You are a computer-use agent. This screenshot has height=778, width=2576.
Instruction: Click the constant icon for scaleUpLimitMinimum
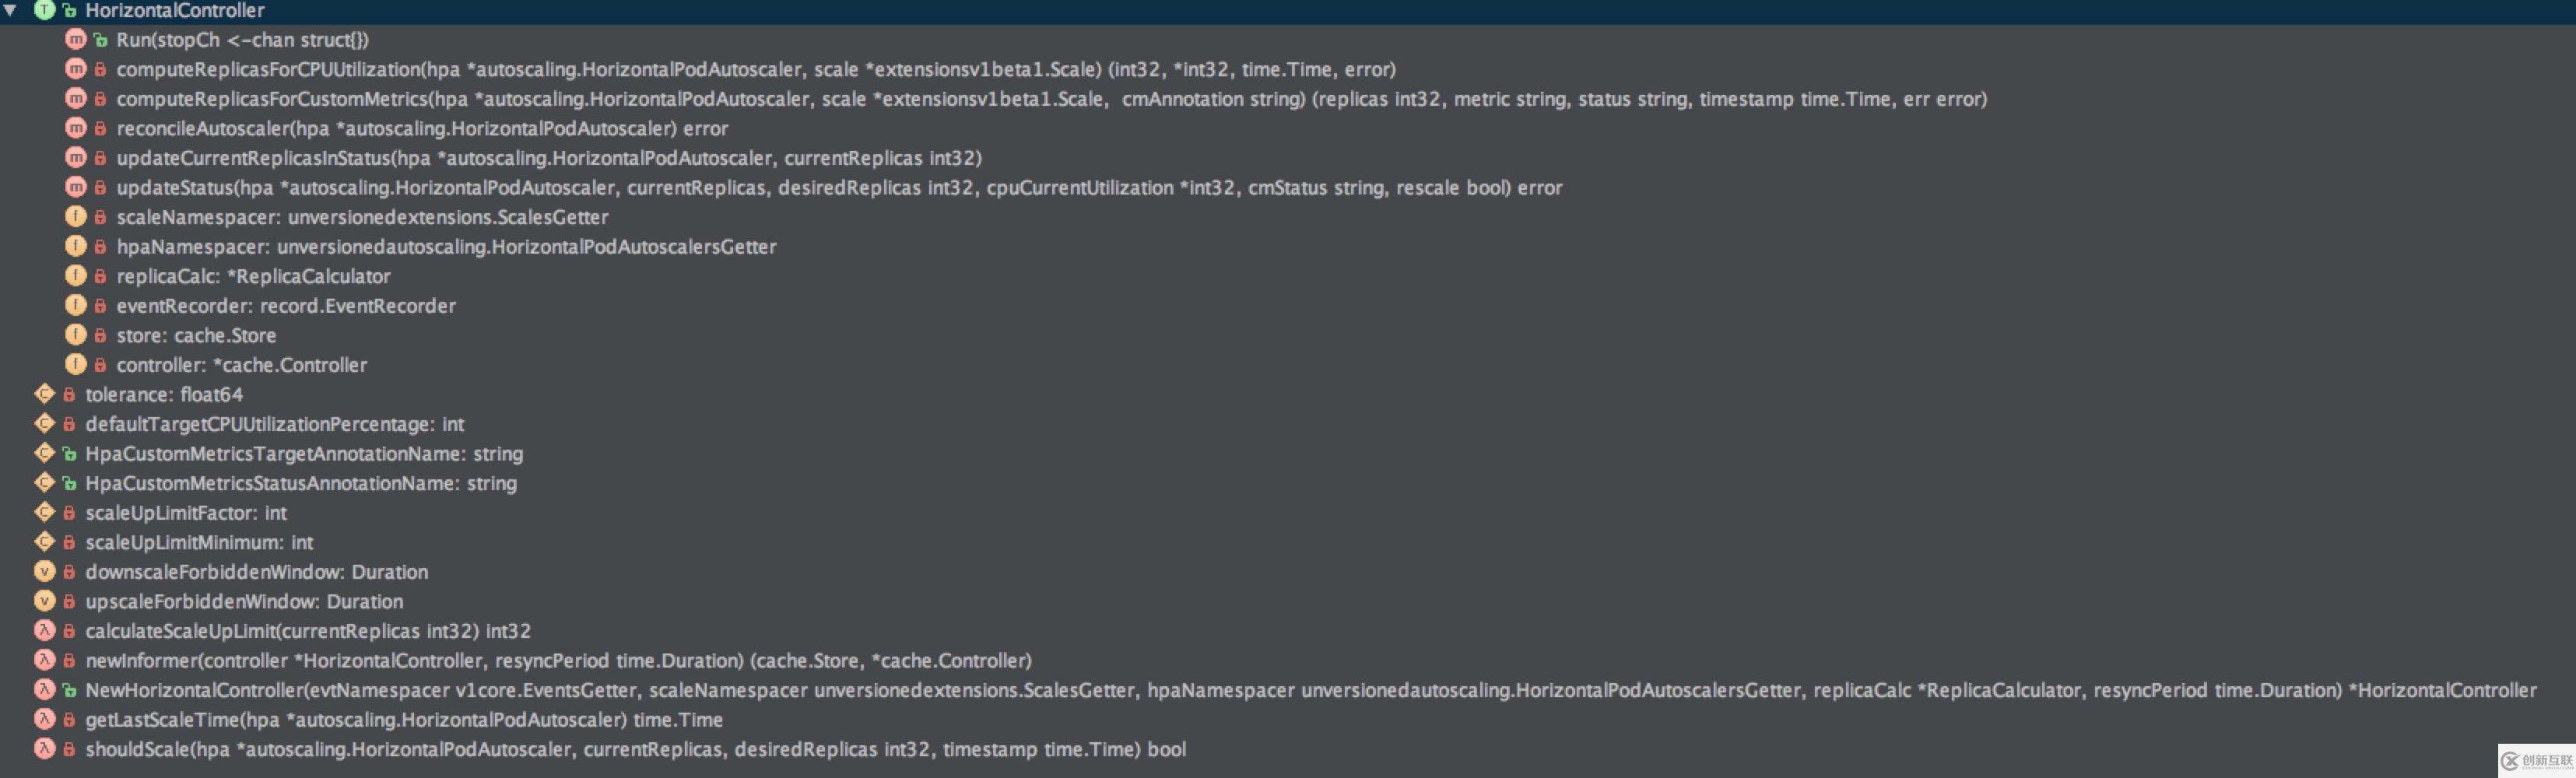(44, 541)
